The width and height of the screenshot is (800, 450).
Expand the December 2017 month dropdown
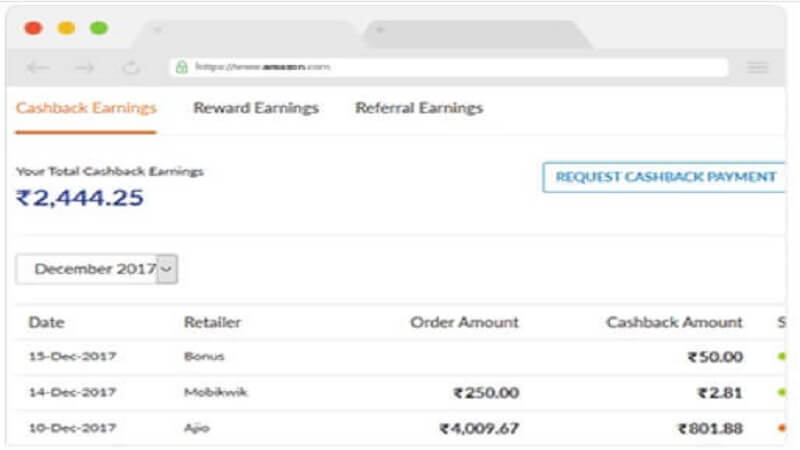pyautogui.click(x=168, y=269)
